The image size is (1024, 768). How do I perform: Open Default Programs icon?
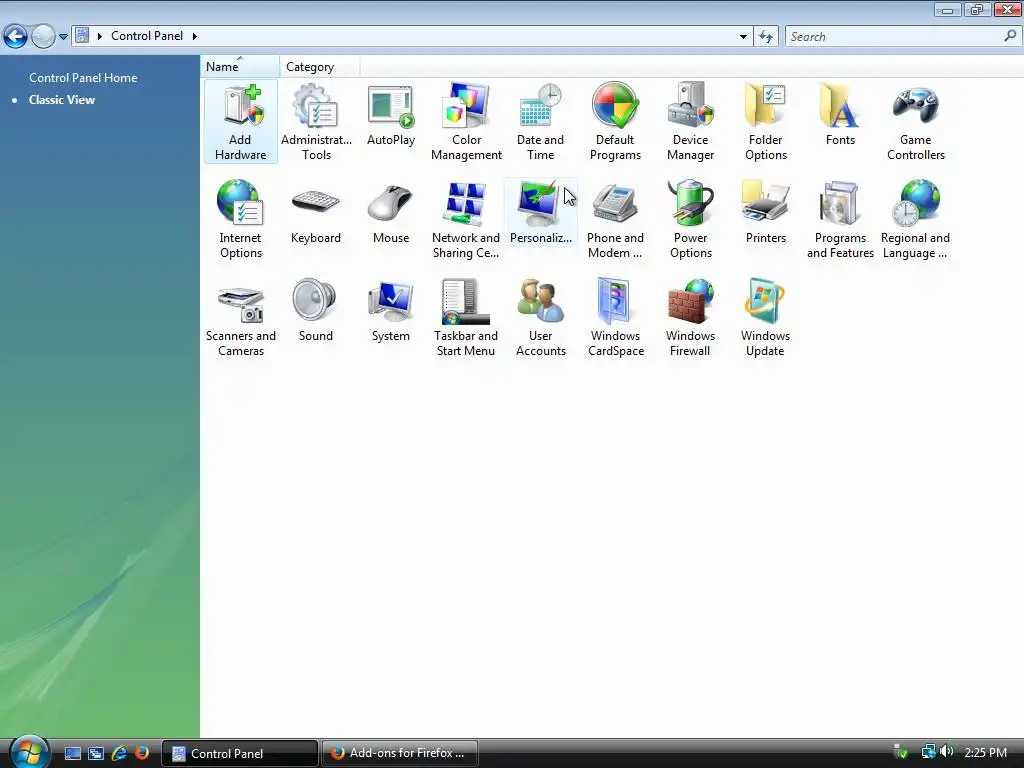point(615,122)
